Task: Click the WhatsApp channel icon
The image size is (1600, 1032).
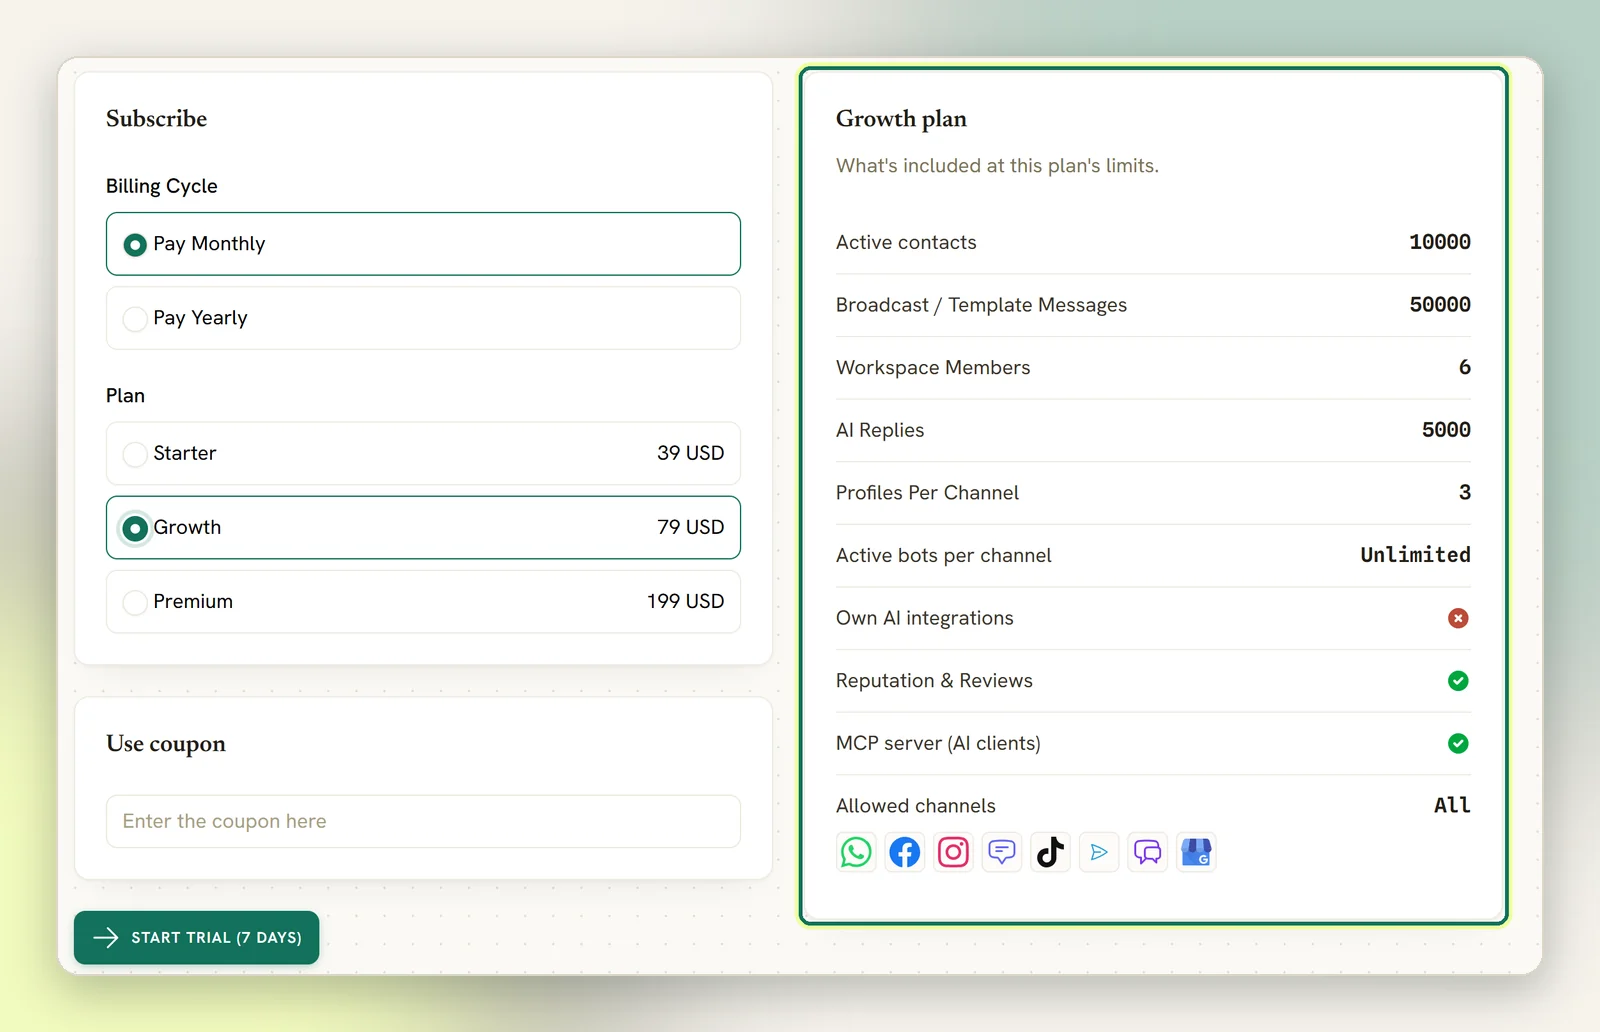Action: point(856,852)
